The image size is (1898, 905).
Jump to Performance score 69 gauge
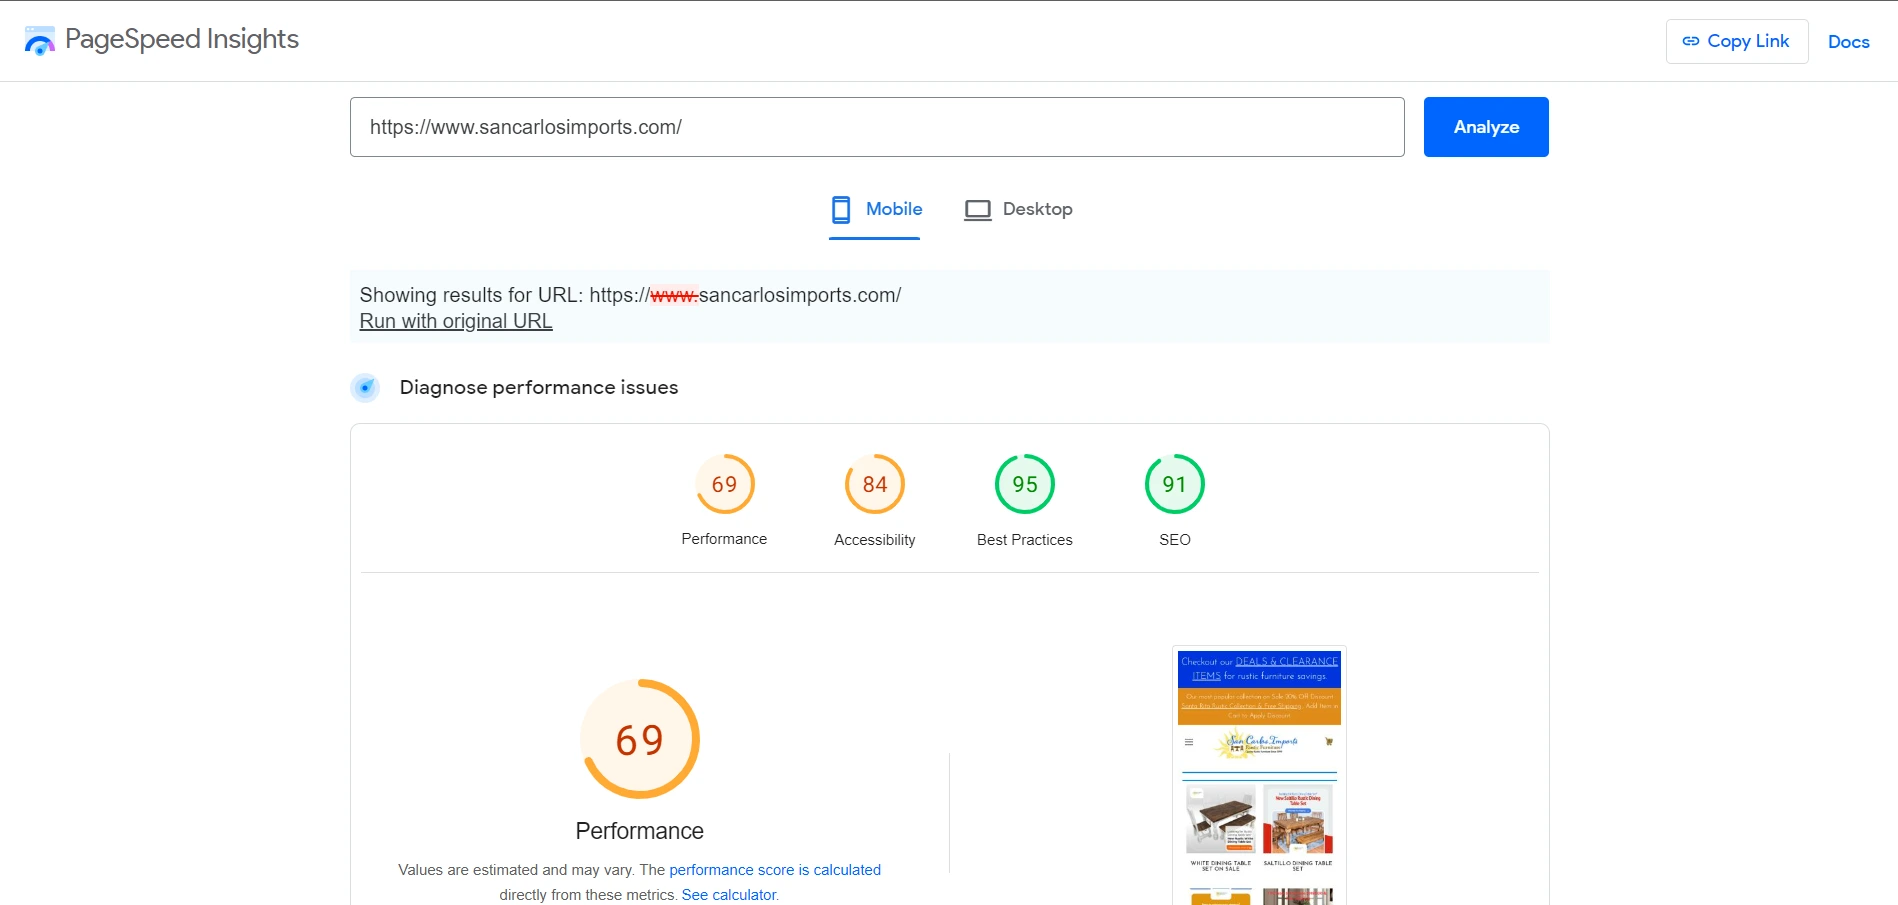(725, 484)
